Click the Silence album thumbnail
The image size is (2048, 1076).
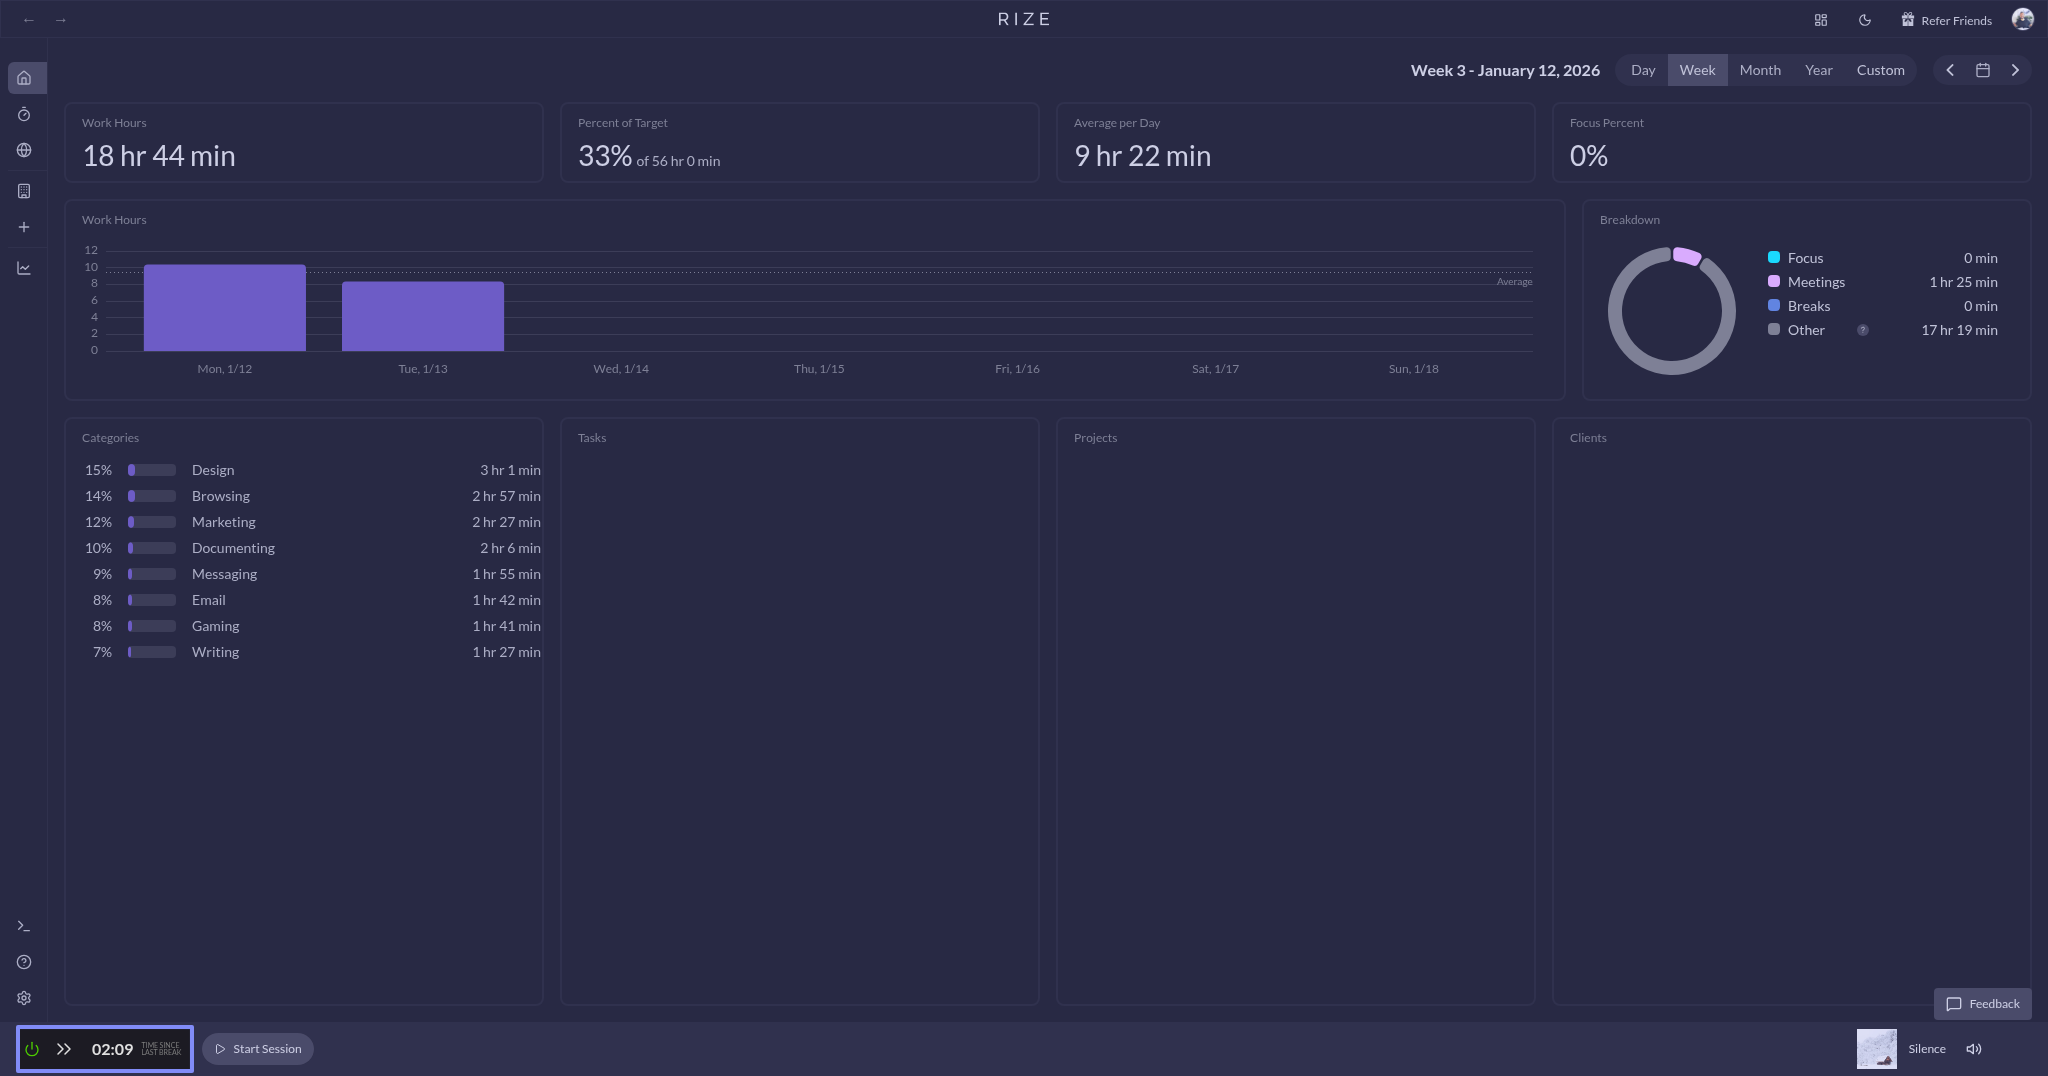[x=1876, y=1049]
